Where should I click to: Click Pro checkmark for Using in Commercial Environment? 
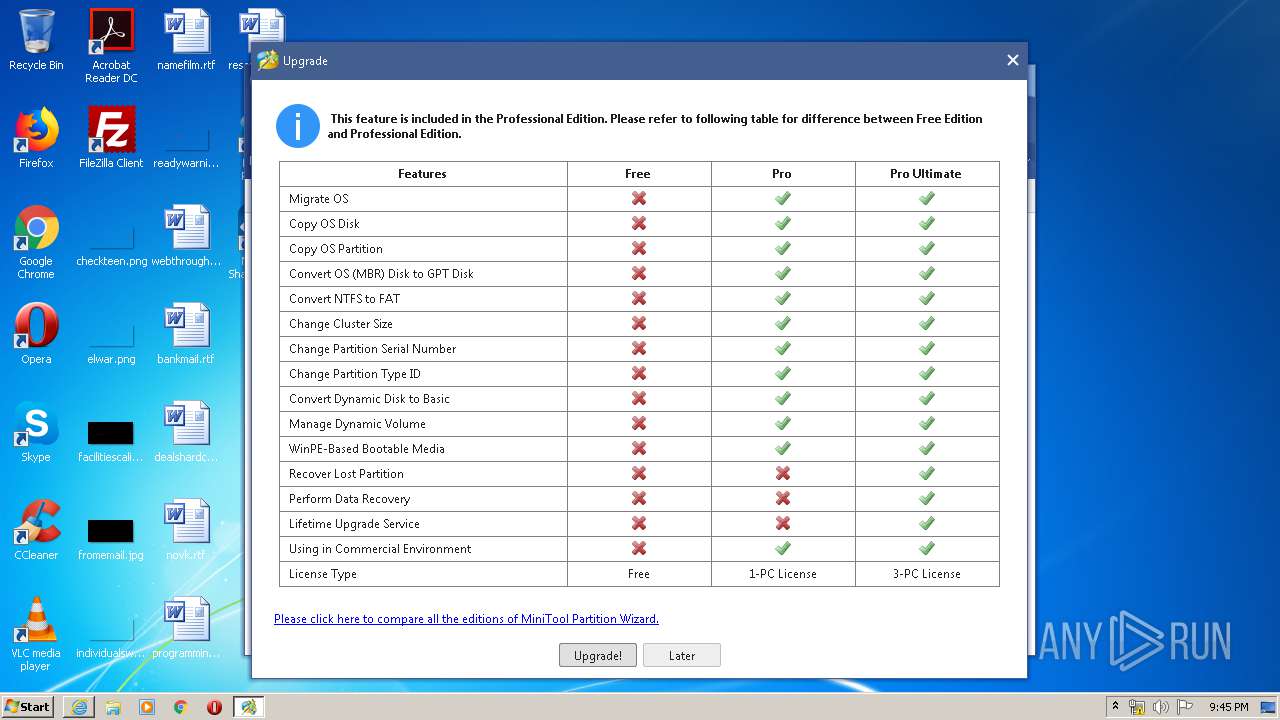[x=783, y=549]
